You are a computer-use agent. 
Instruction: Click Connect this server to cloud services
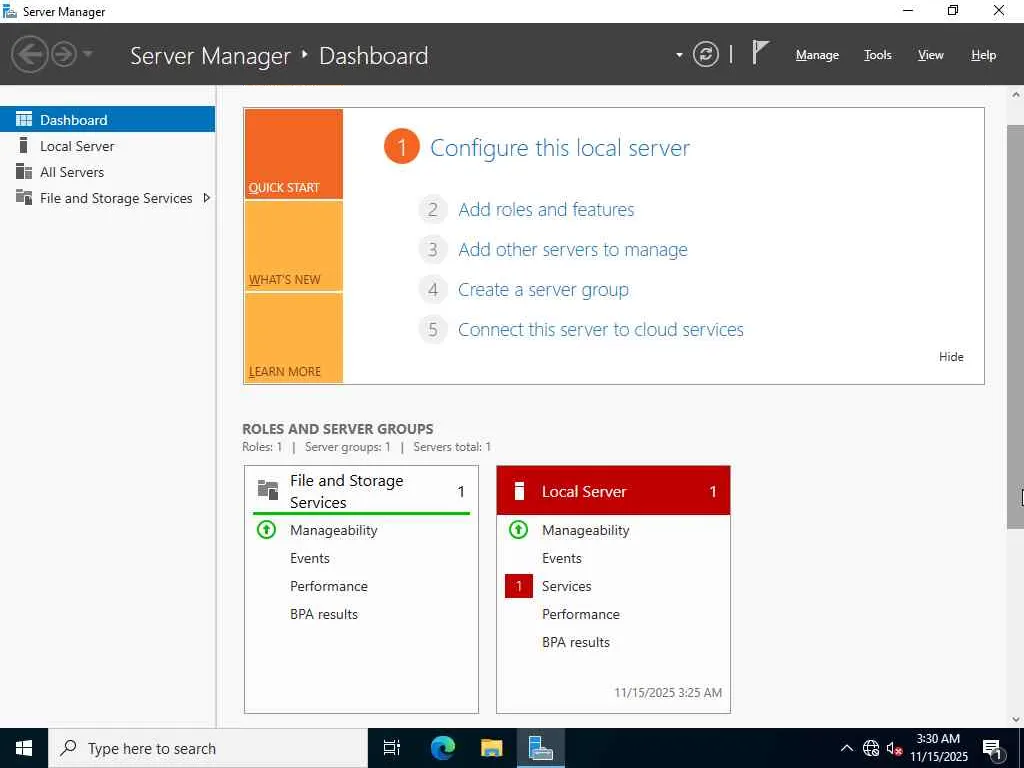(601, 330)
